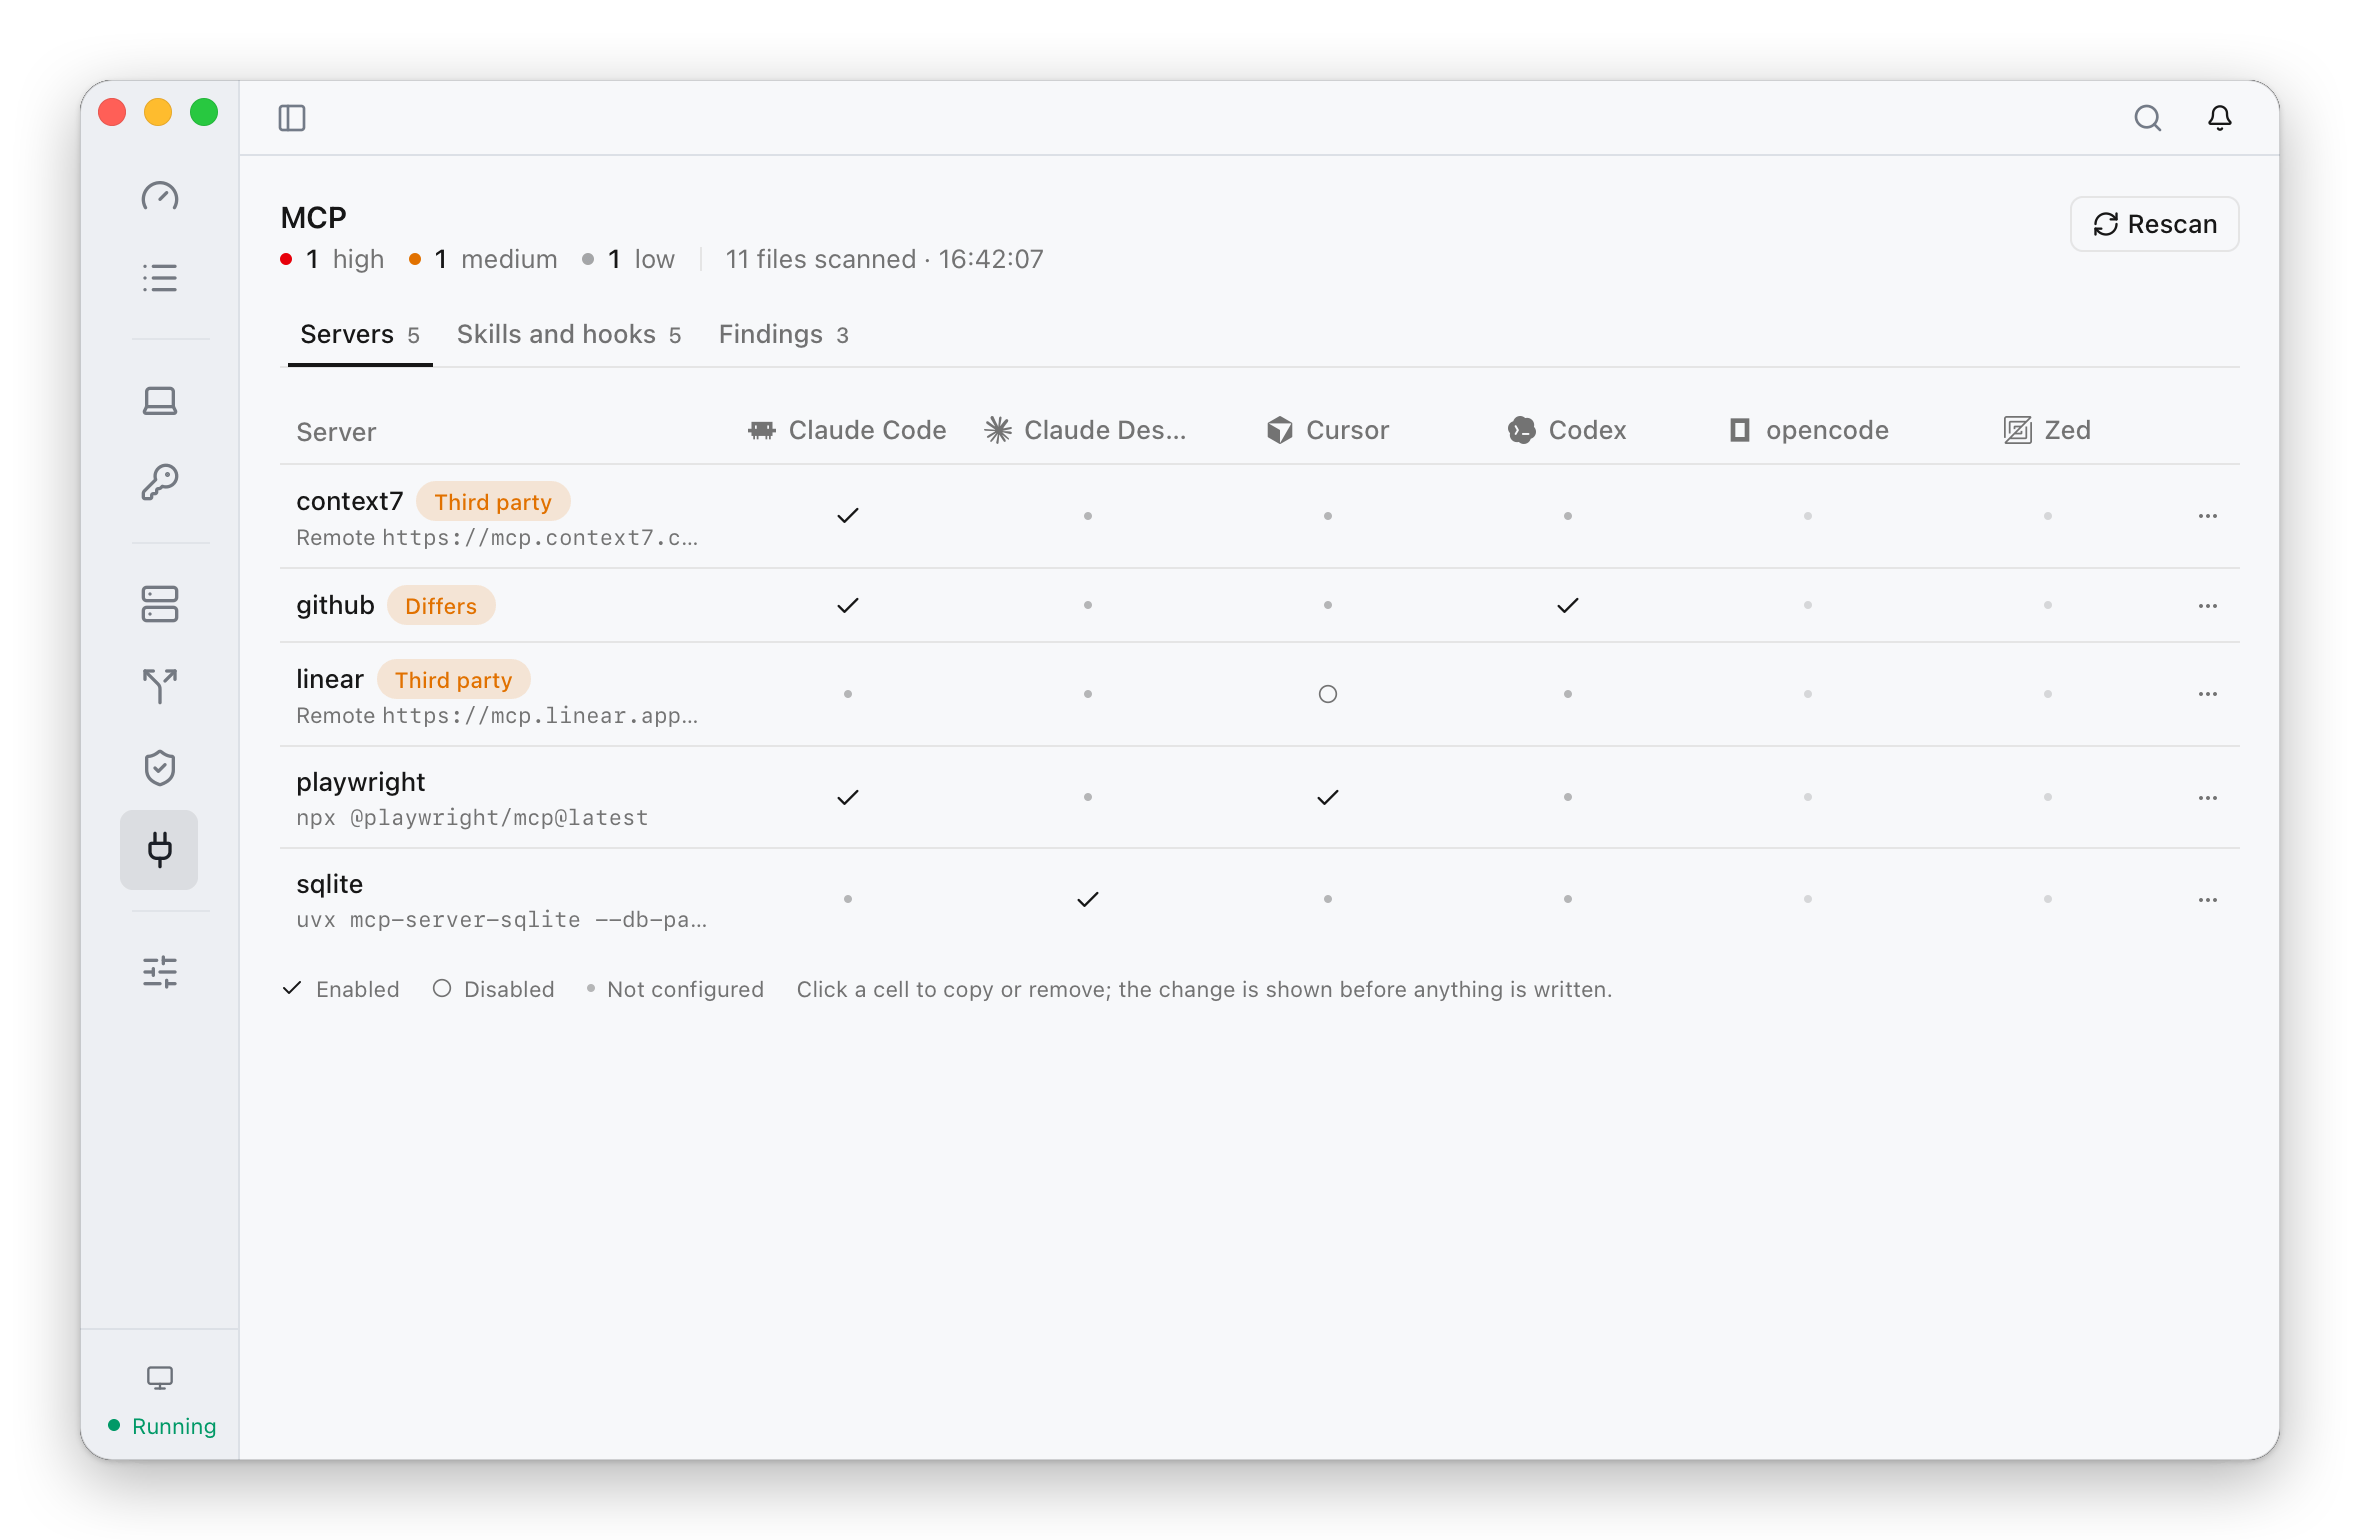
Task: Click context7 not-configured cell under Cursor
Action: pos(1328,516)
